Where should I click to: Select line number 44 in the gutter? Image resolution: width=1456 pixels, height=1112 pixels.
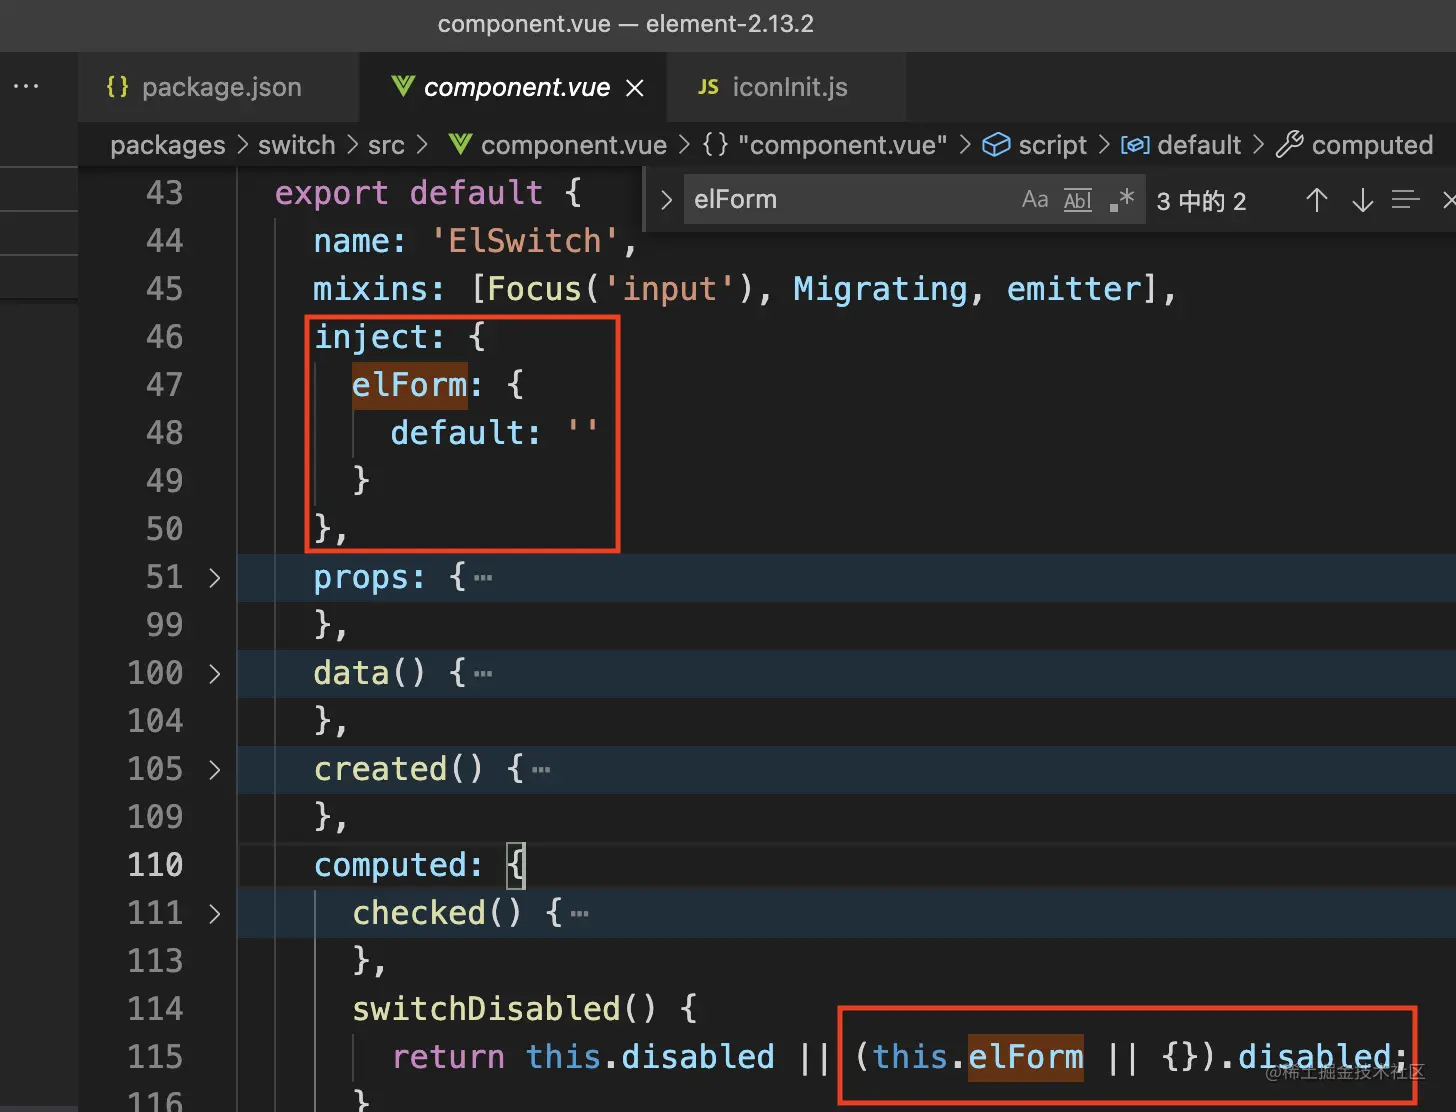click(165, 240)
